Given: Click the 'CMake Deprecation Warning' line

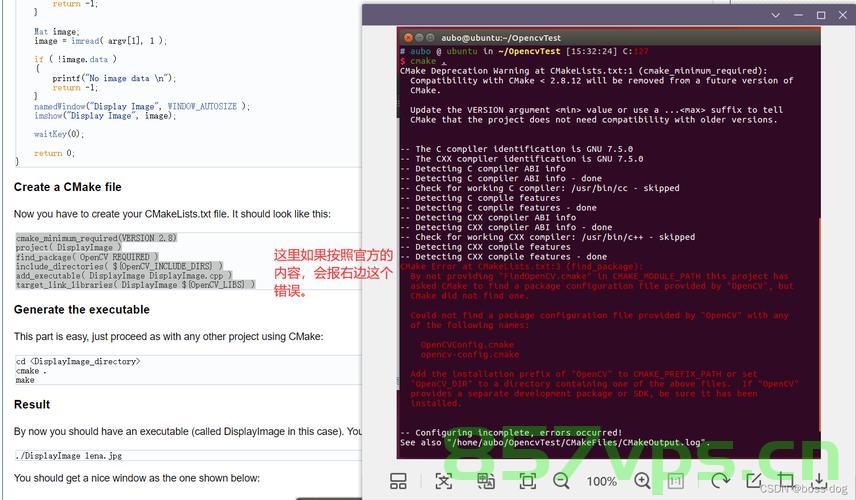Looking at the screenshot, I should [x=584, y=71].
